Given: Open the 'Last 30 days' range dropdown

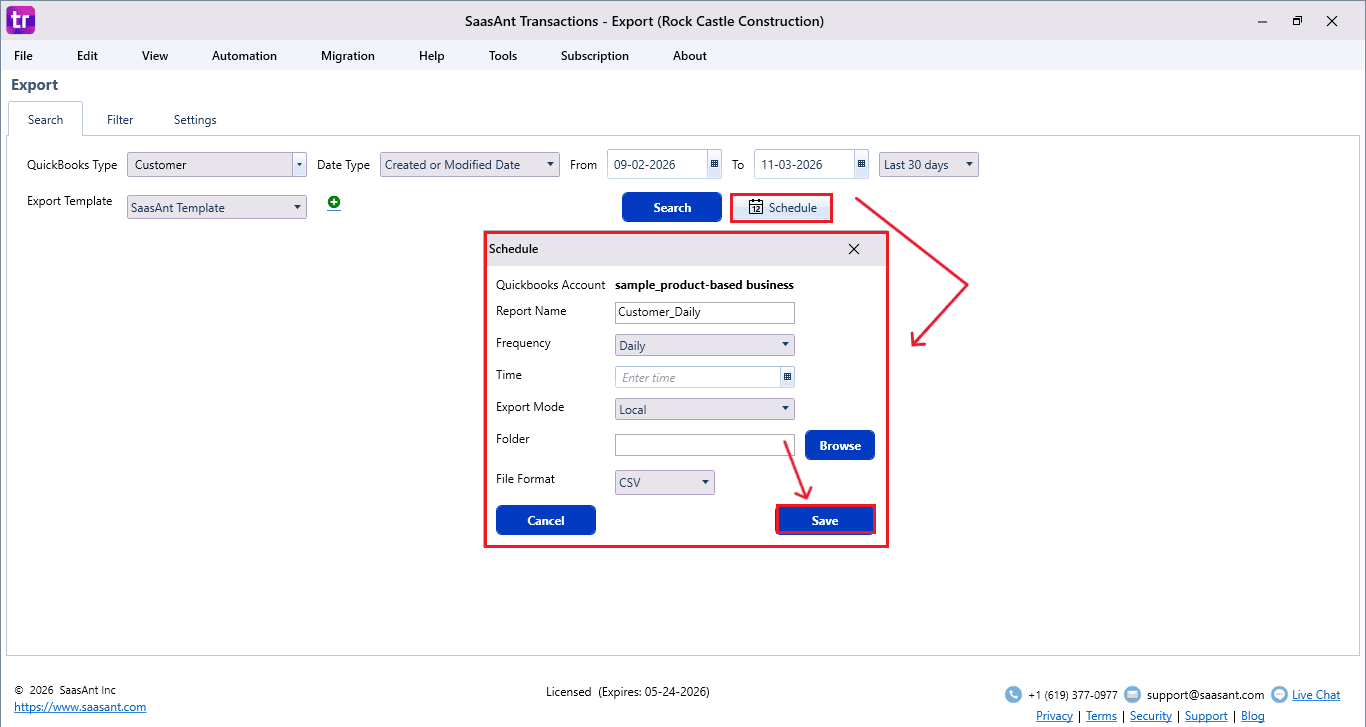Looking at the screenshot, I should pyautogui.click(x=929, y=164).
